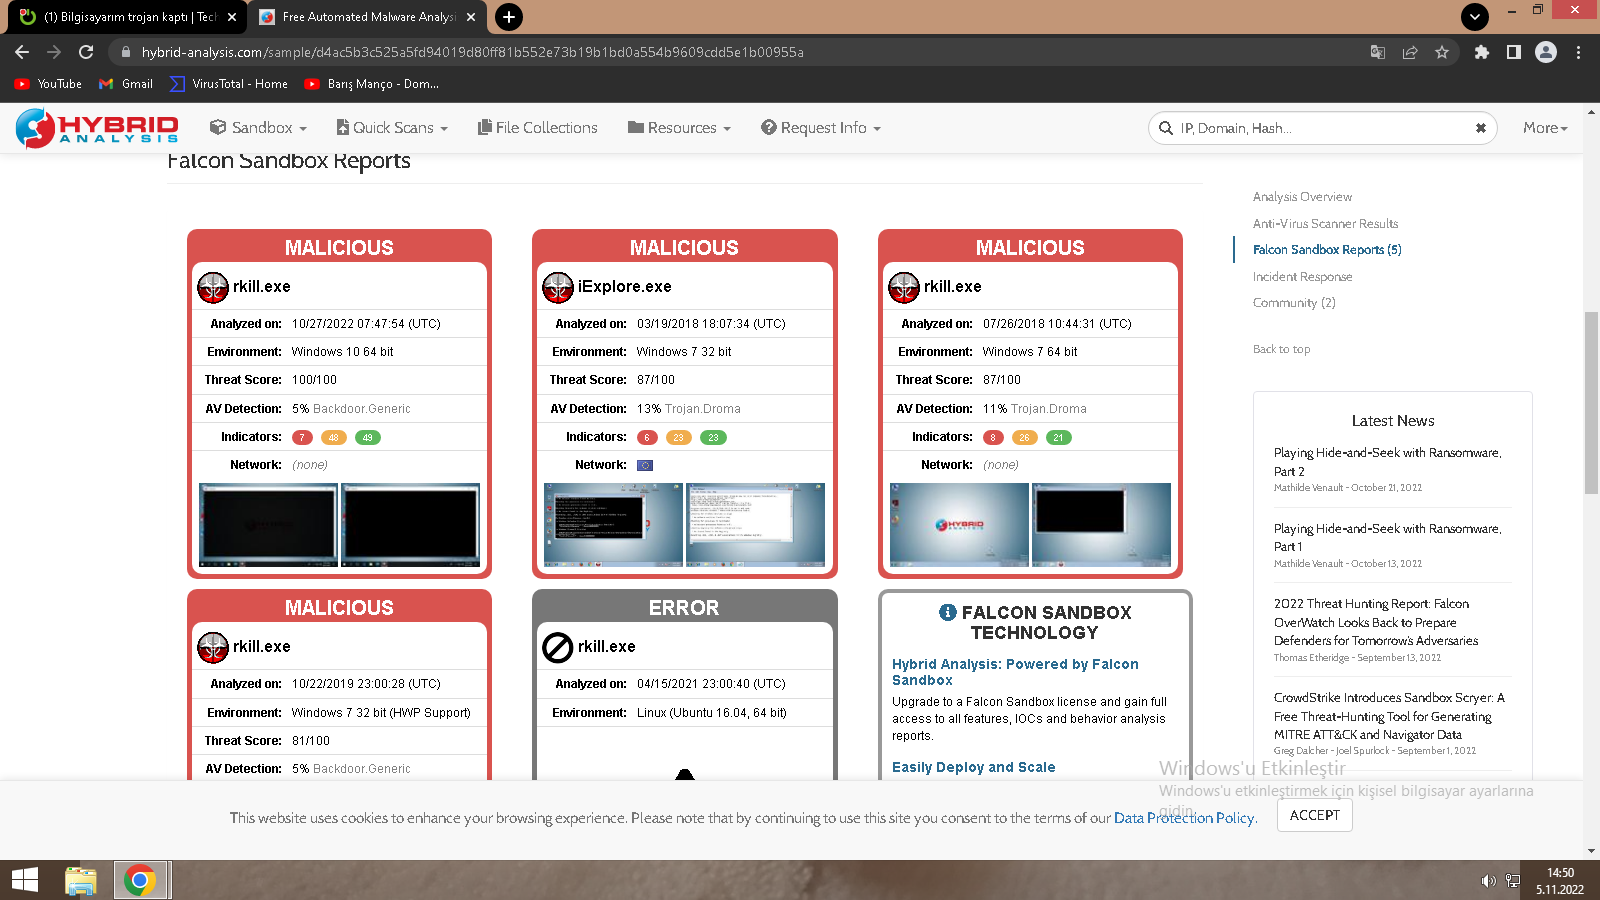This screenshot has height=900, width=1600.
Task: Open the first Windows 7 64 bit screenshot
Action: tap(959, 525)
